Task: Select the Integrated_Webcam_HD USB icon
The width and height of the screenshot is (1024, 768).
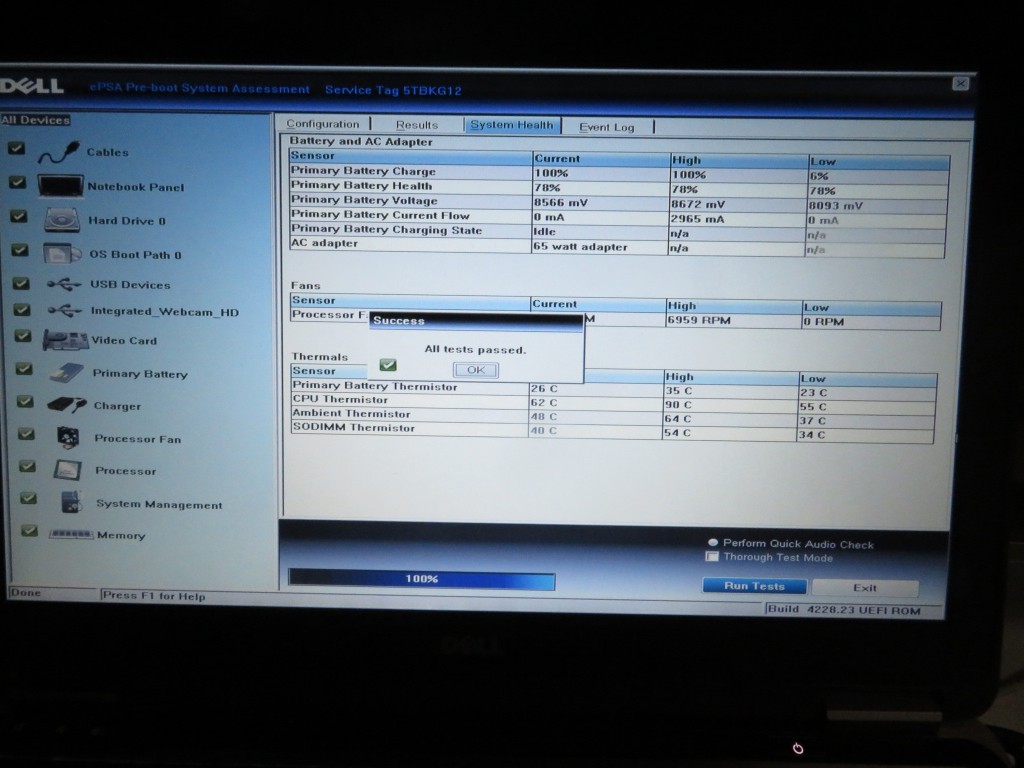Action: pos(65,310)
